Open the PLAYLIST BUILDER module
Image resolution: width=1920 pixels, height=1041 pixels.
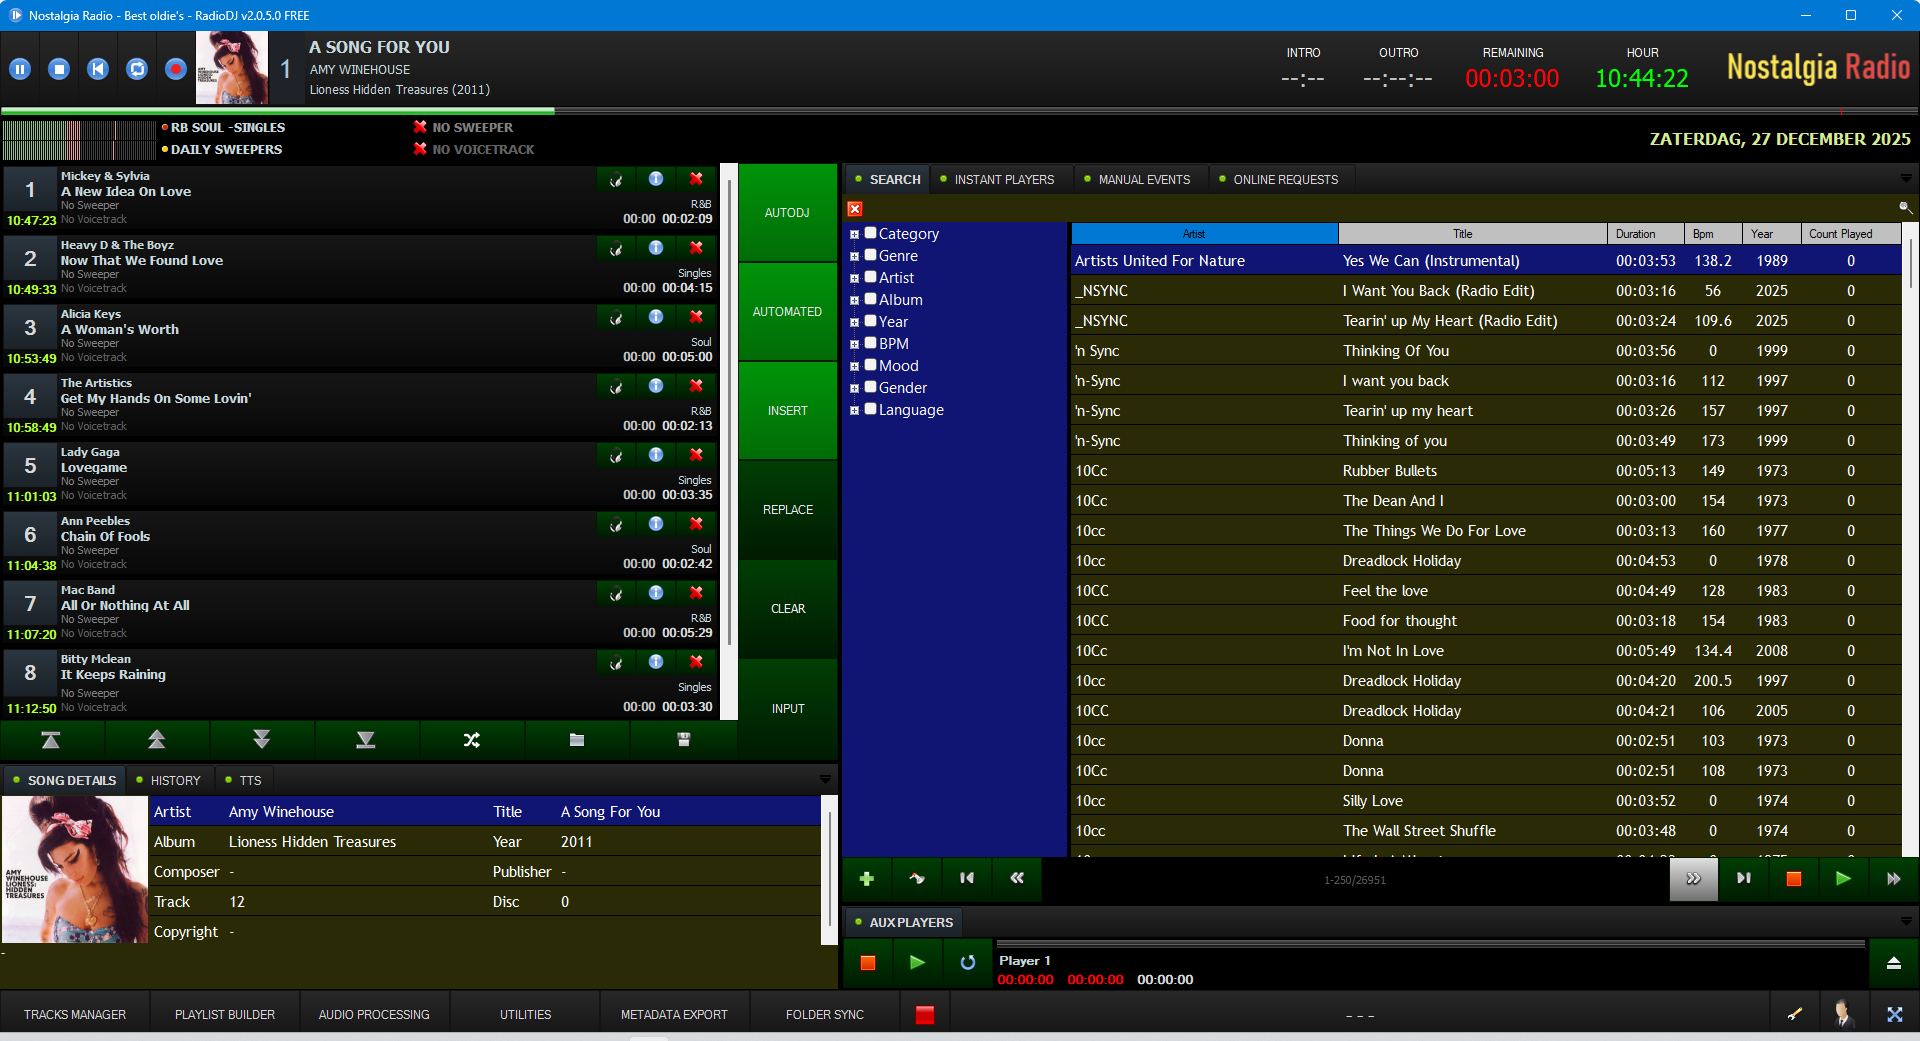[224, 1014]
